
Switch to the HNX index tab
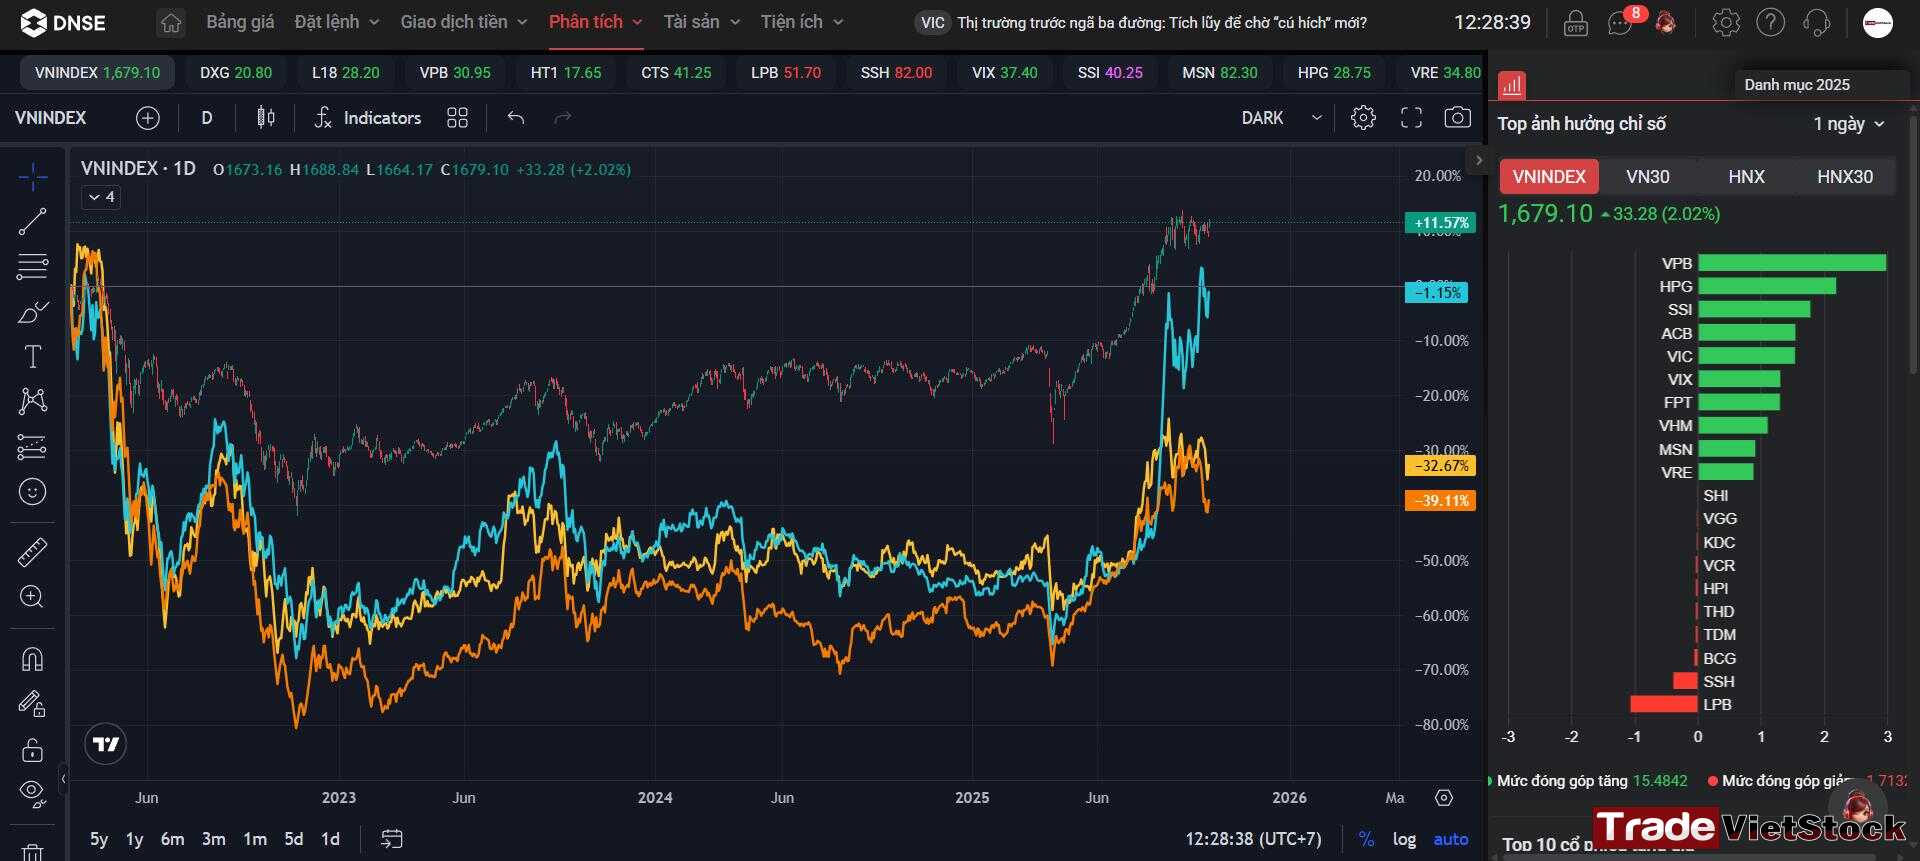pos(1746,177)
